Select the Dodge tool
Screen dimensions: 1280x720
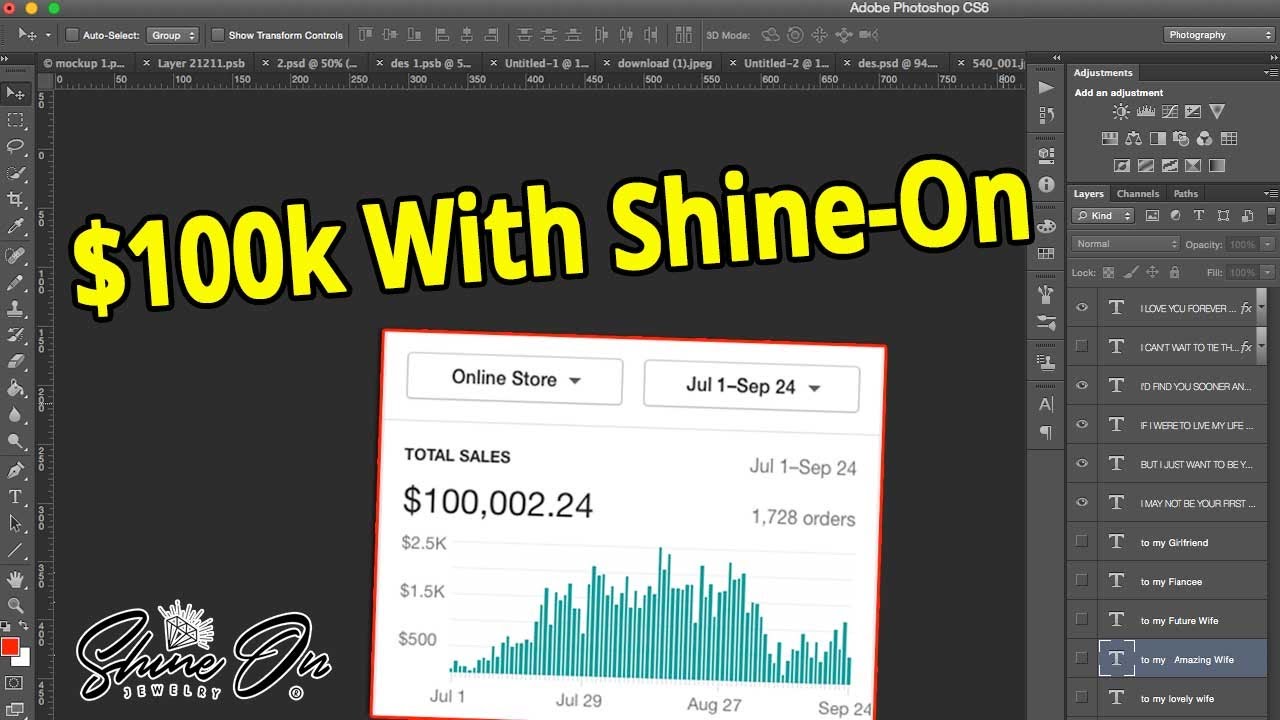(x=15, y=440)
